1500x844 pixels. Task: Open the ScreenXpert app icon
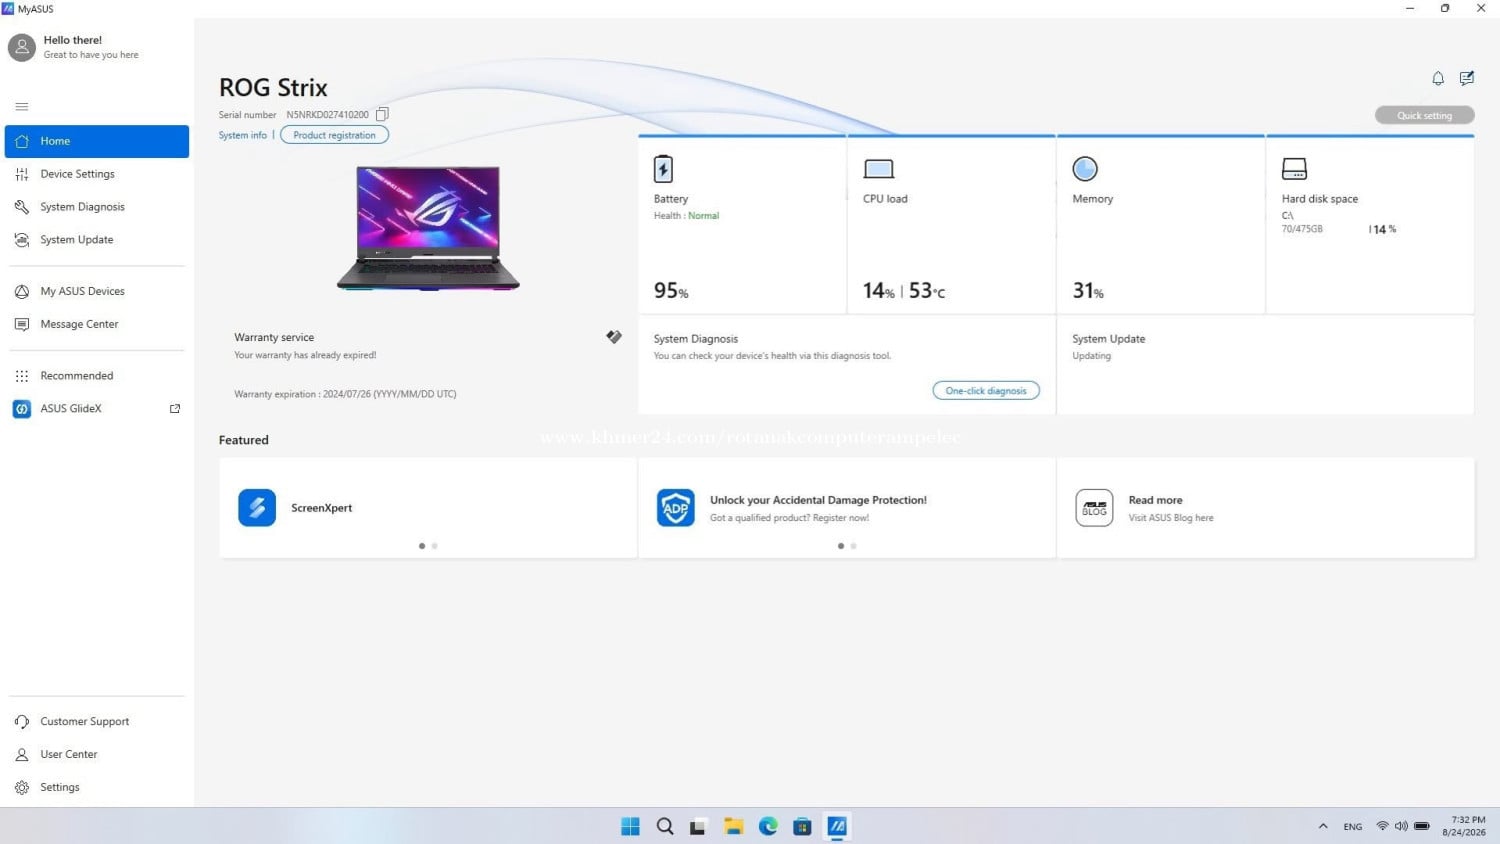click(x=257, y=508)
